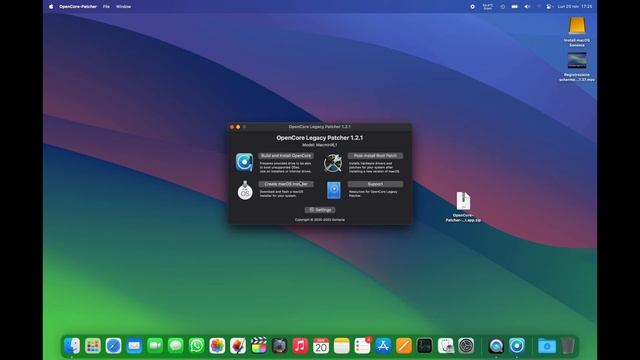The height and width of the screenshot is (360, 640).
Task: Open Launchpad from the Dock
Action: (x=93, y=346)
